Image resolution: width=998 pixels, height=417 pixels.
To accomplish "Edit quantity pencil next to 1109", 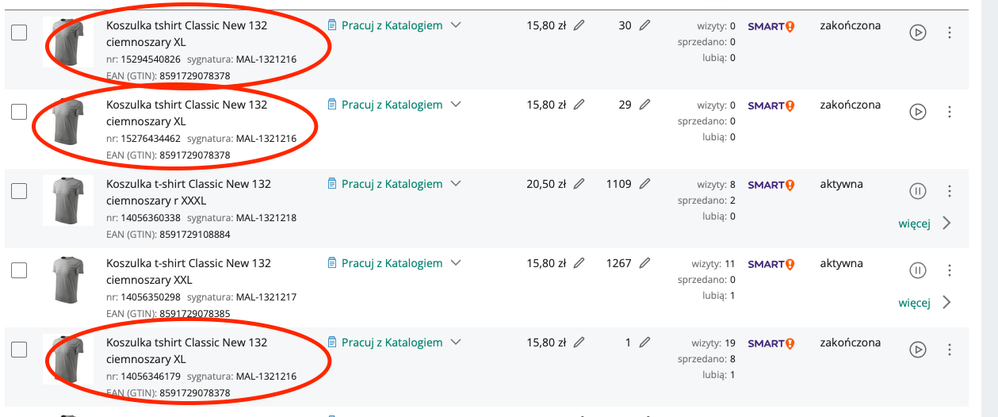I will [x=645, y=184].
